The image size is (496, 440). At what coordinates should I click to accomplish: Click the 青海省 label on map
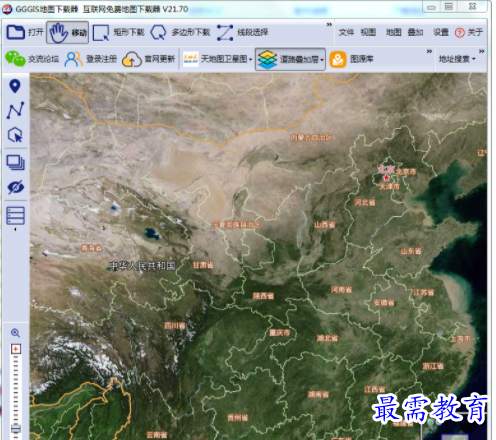pyautogui.click(x=91, y=248)
